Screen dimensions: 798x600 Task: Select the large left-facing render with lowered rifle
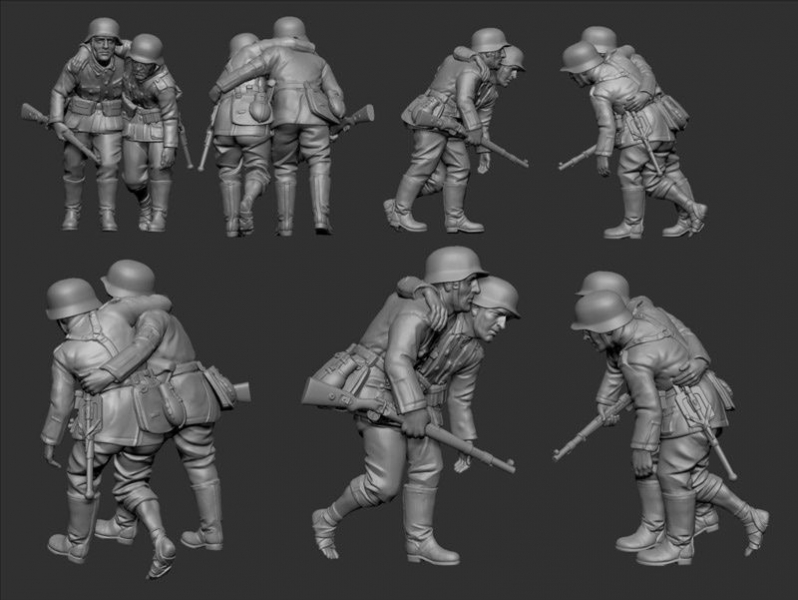(x=661, y=418)
